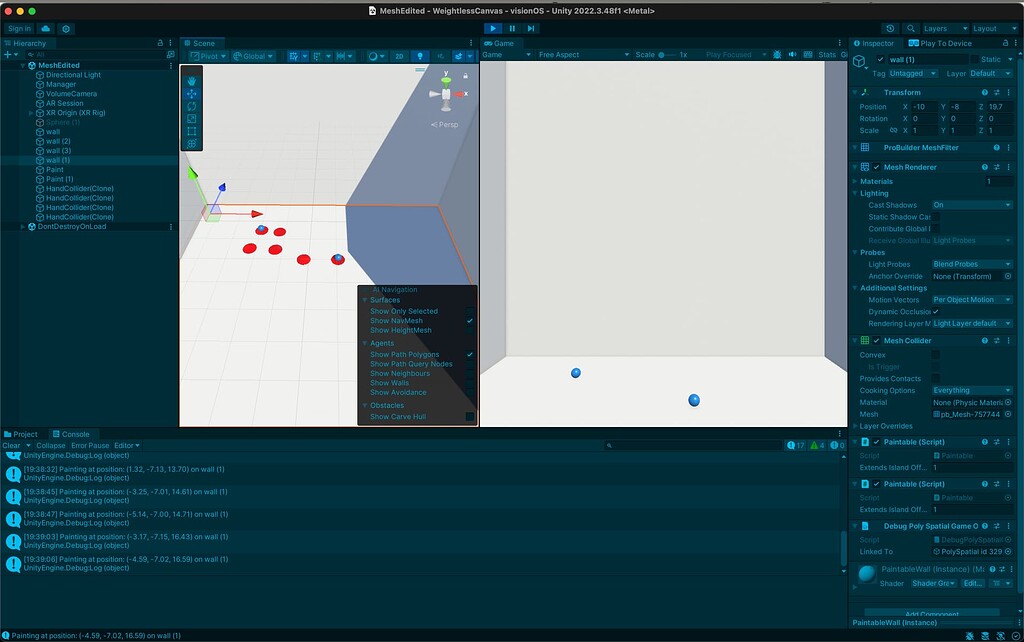Click Clear in the Console toolbar
Viewport: 1024px width, 642px height.
point(9,445)
